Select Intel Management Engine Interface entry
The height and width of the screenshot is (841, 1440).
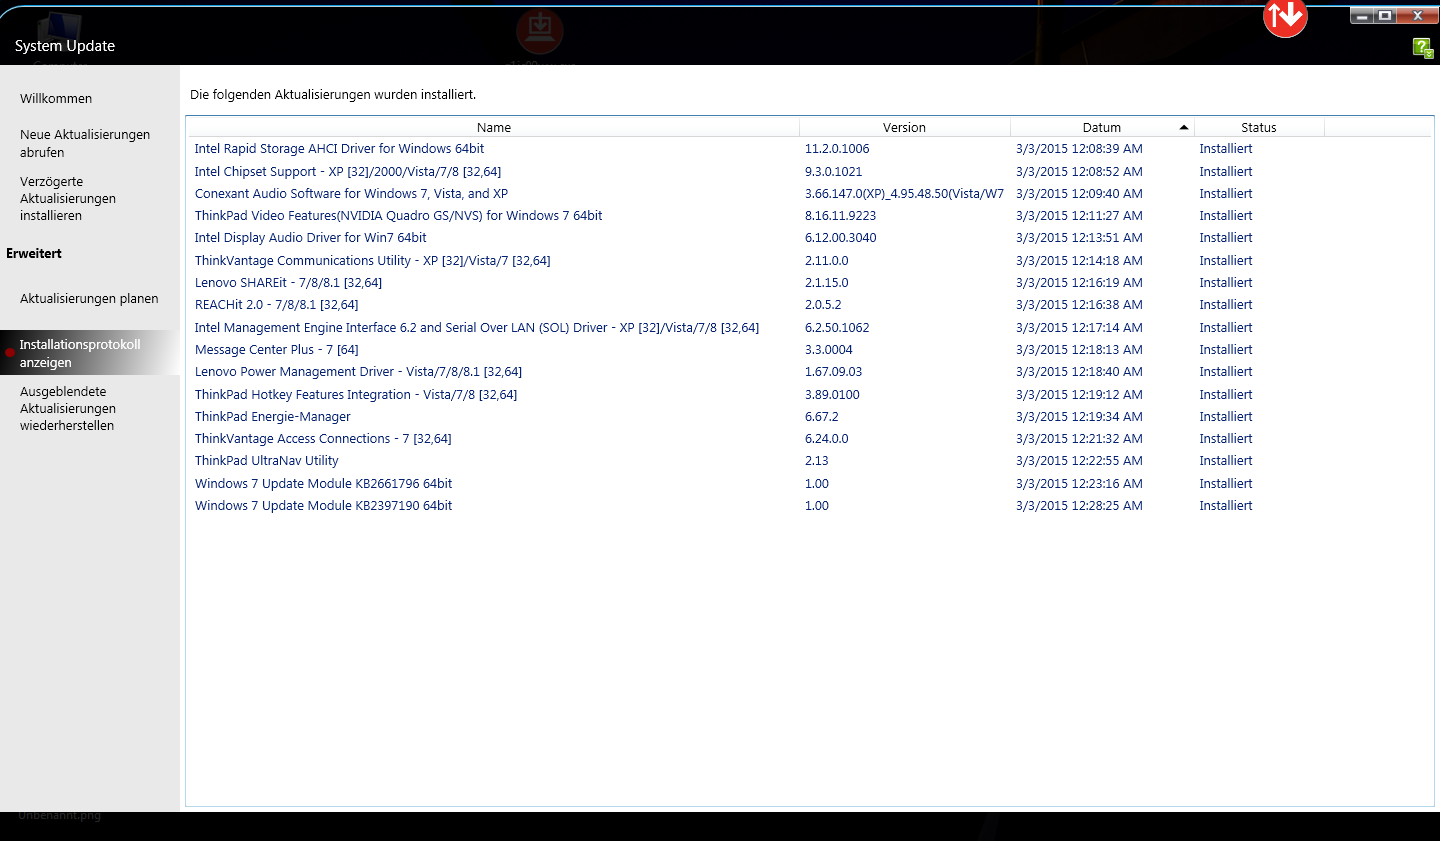[477, 328]
